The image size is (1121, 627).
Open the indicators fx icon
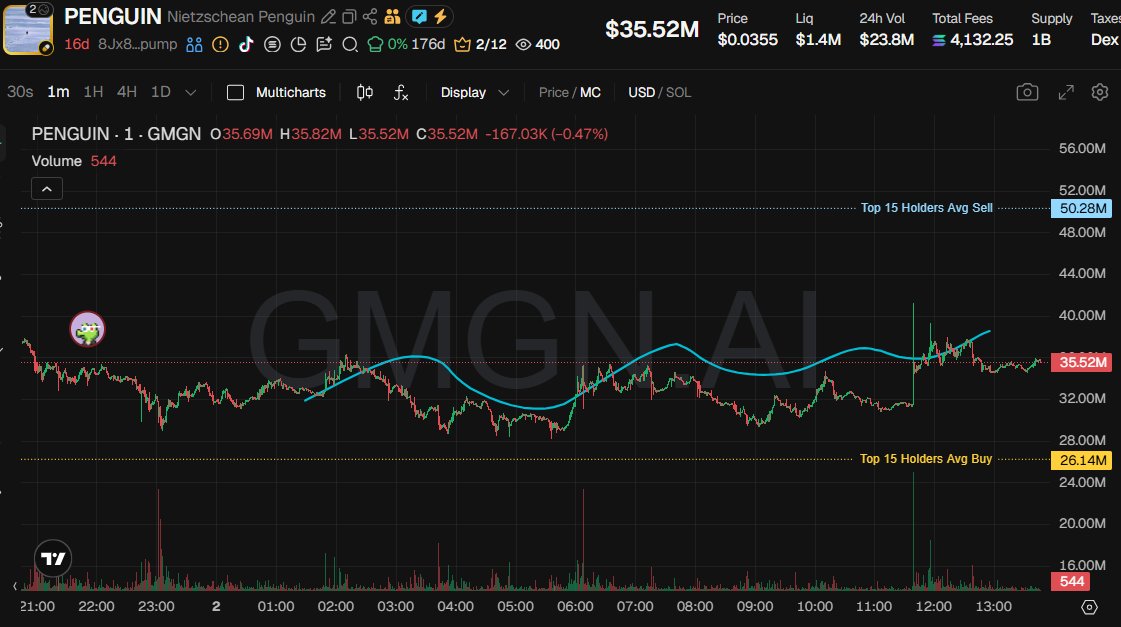(401, 92)
